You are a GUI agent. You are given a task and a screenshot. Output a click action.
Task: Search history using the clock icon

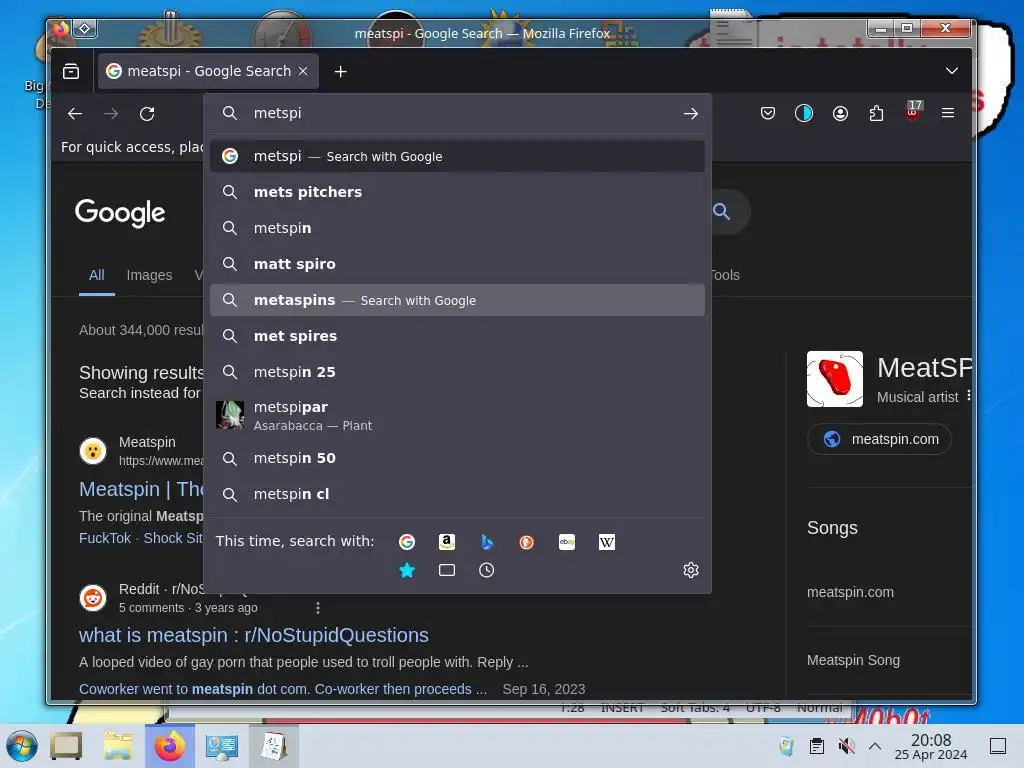pyautogui.click(x=487, y=570)
